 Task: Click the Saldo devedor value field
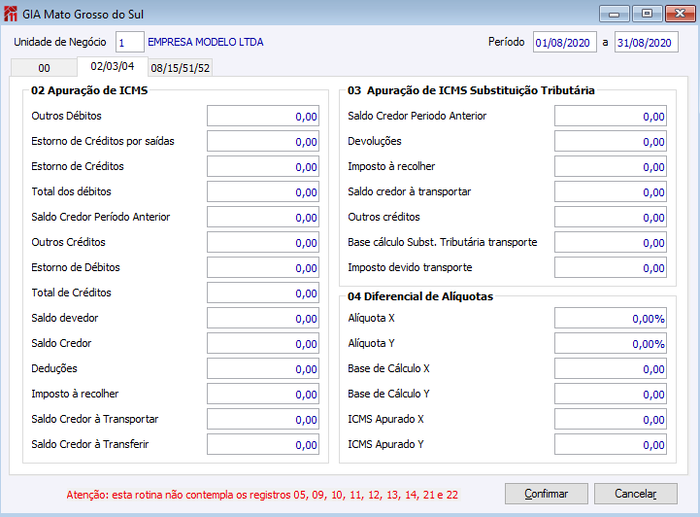point(263,318)
